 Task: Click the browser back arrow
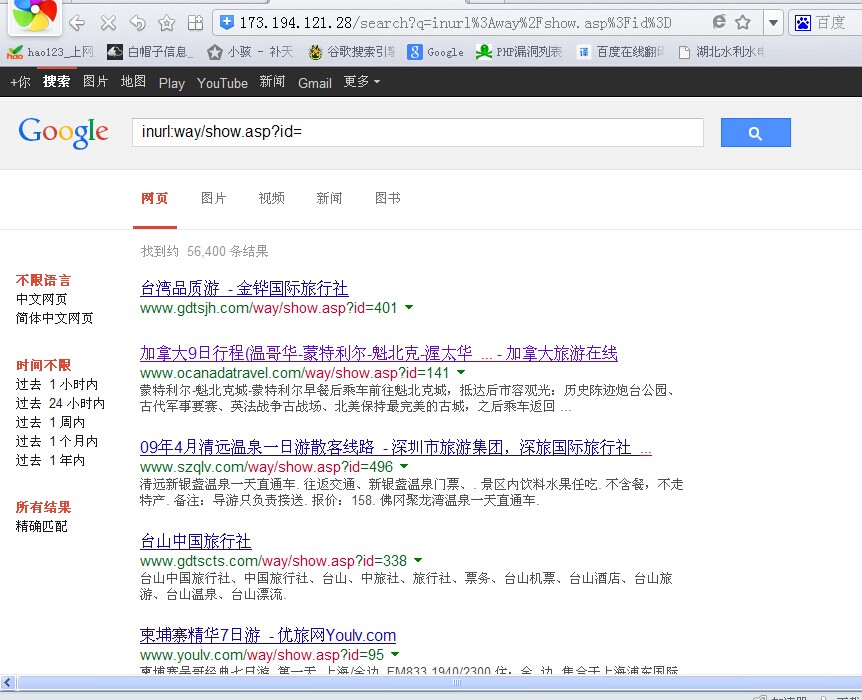tap(78, 23)
